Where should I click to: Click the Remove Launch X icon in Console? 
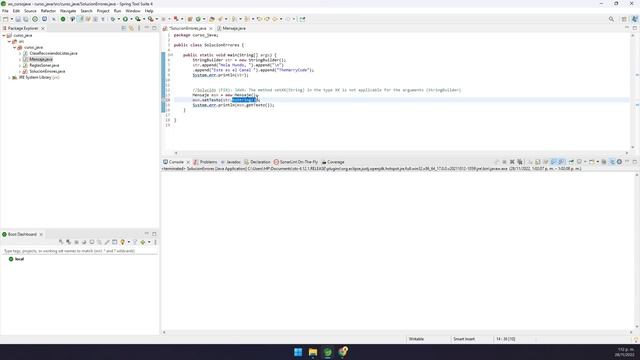512,162
